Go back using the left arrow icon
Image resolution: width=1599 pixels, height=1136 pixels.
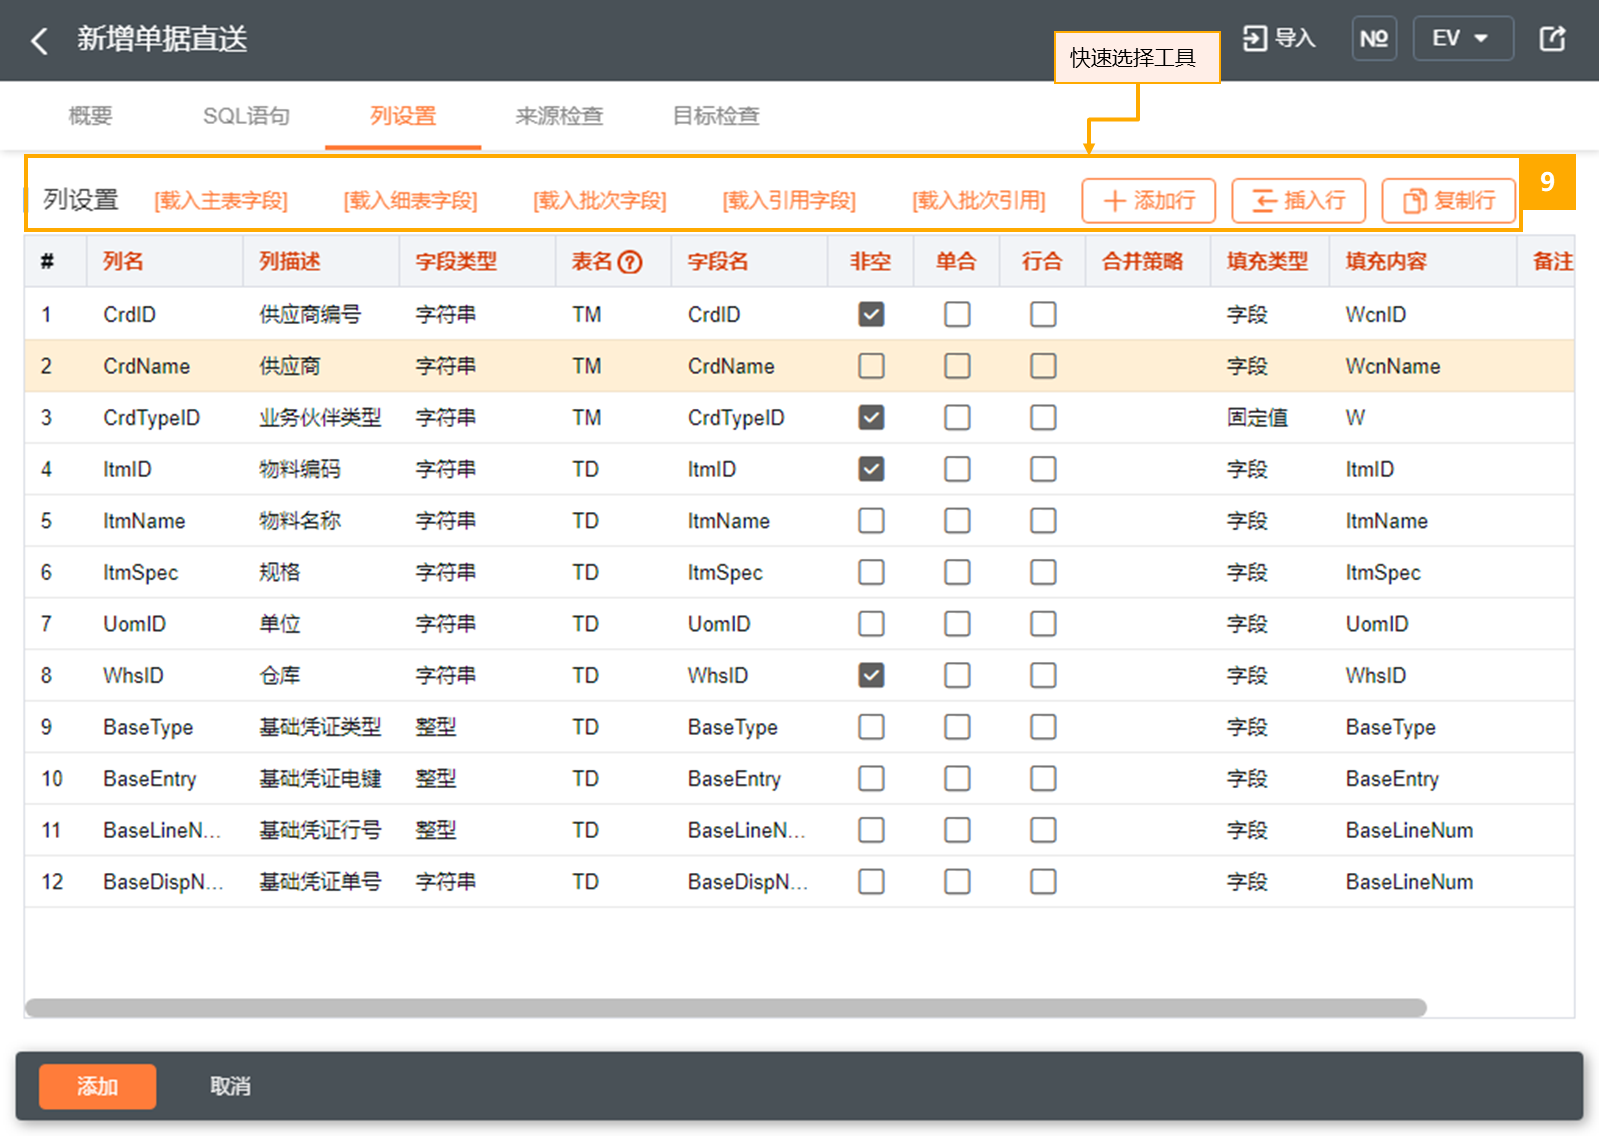click(x=39, y=41)
